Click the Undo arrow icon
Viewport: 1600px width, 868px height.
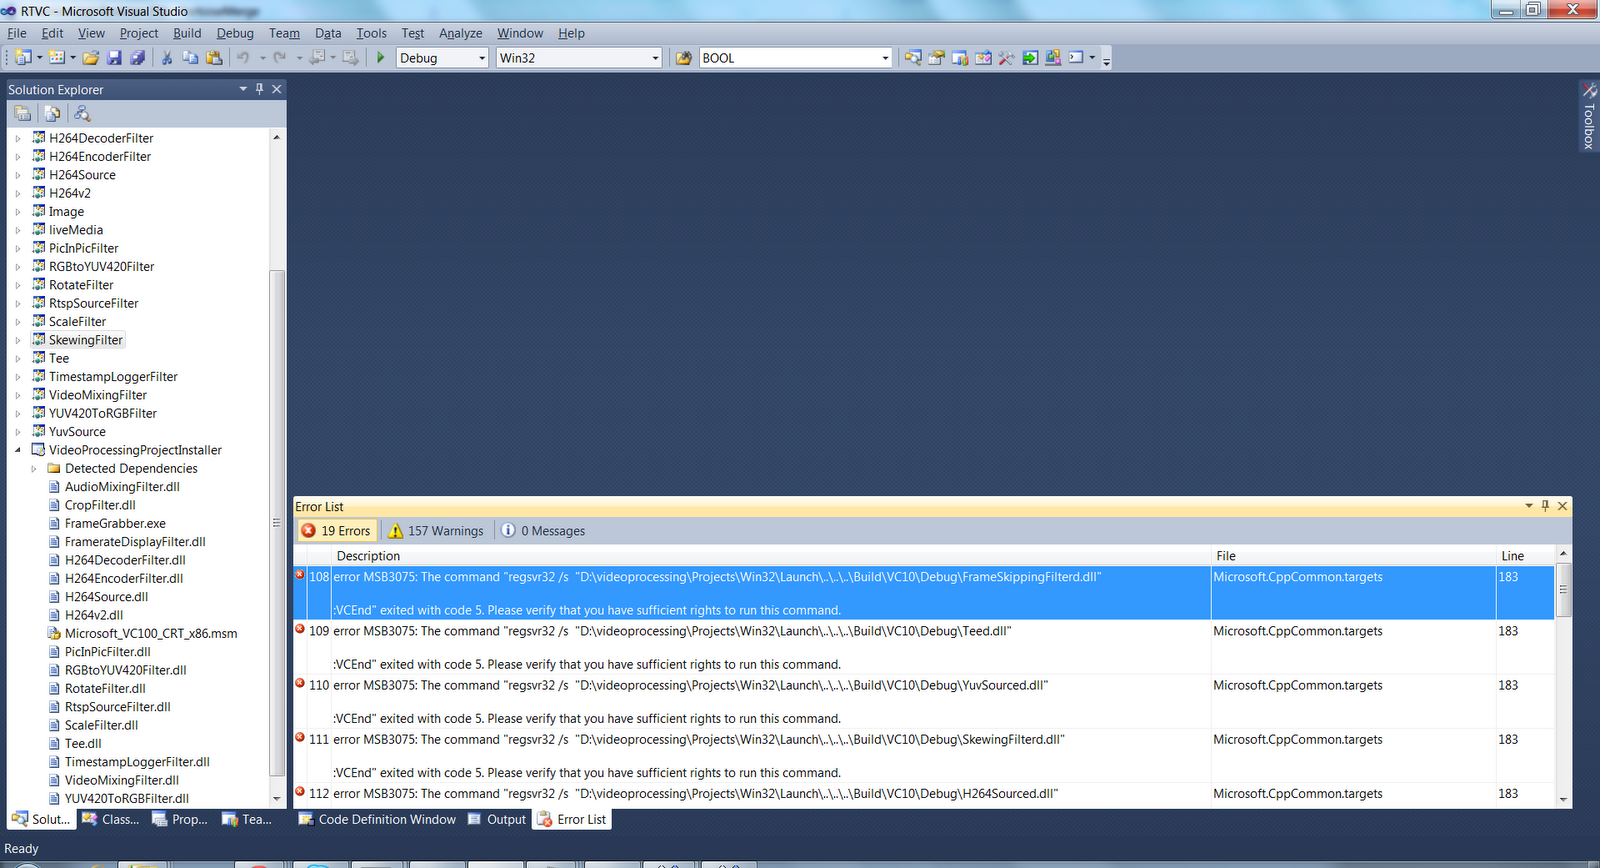(243, 58)
